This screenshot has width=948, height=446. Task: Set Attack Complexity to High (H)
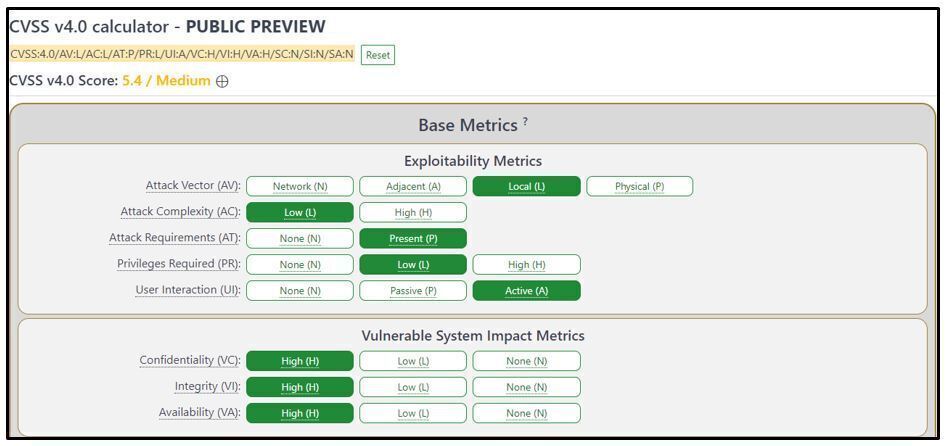coord(413,212)
